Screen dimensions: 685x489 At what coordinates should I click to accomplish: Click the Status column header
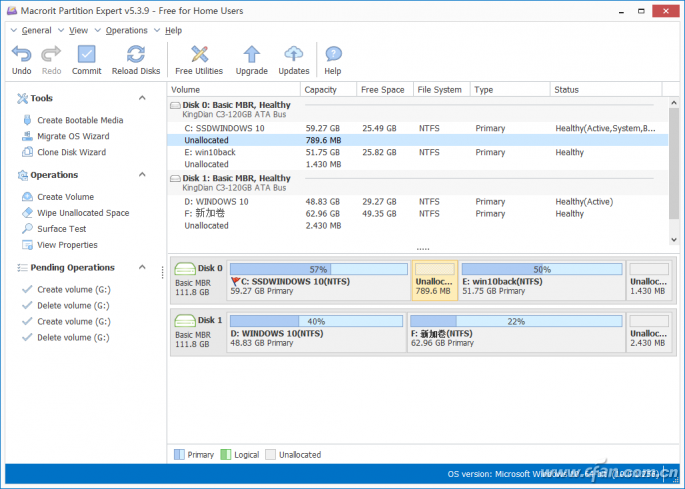[606, 90]
